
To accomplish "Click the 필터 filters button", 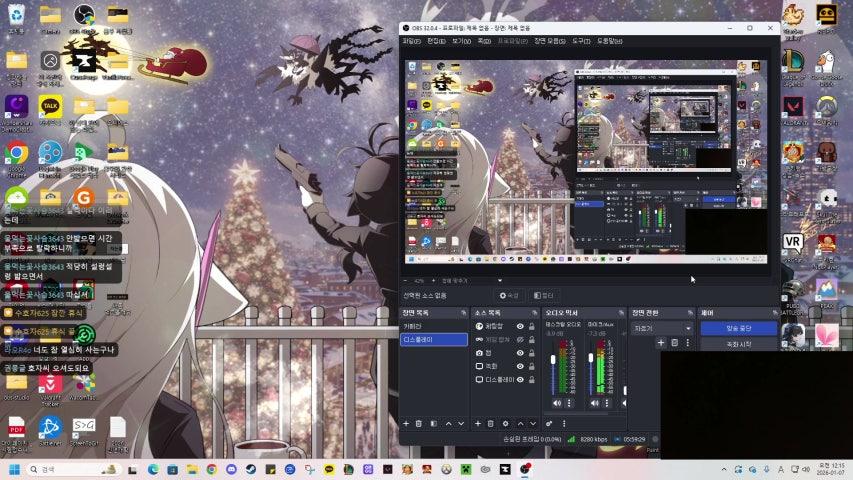I will click(x=544, y=296).
